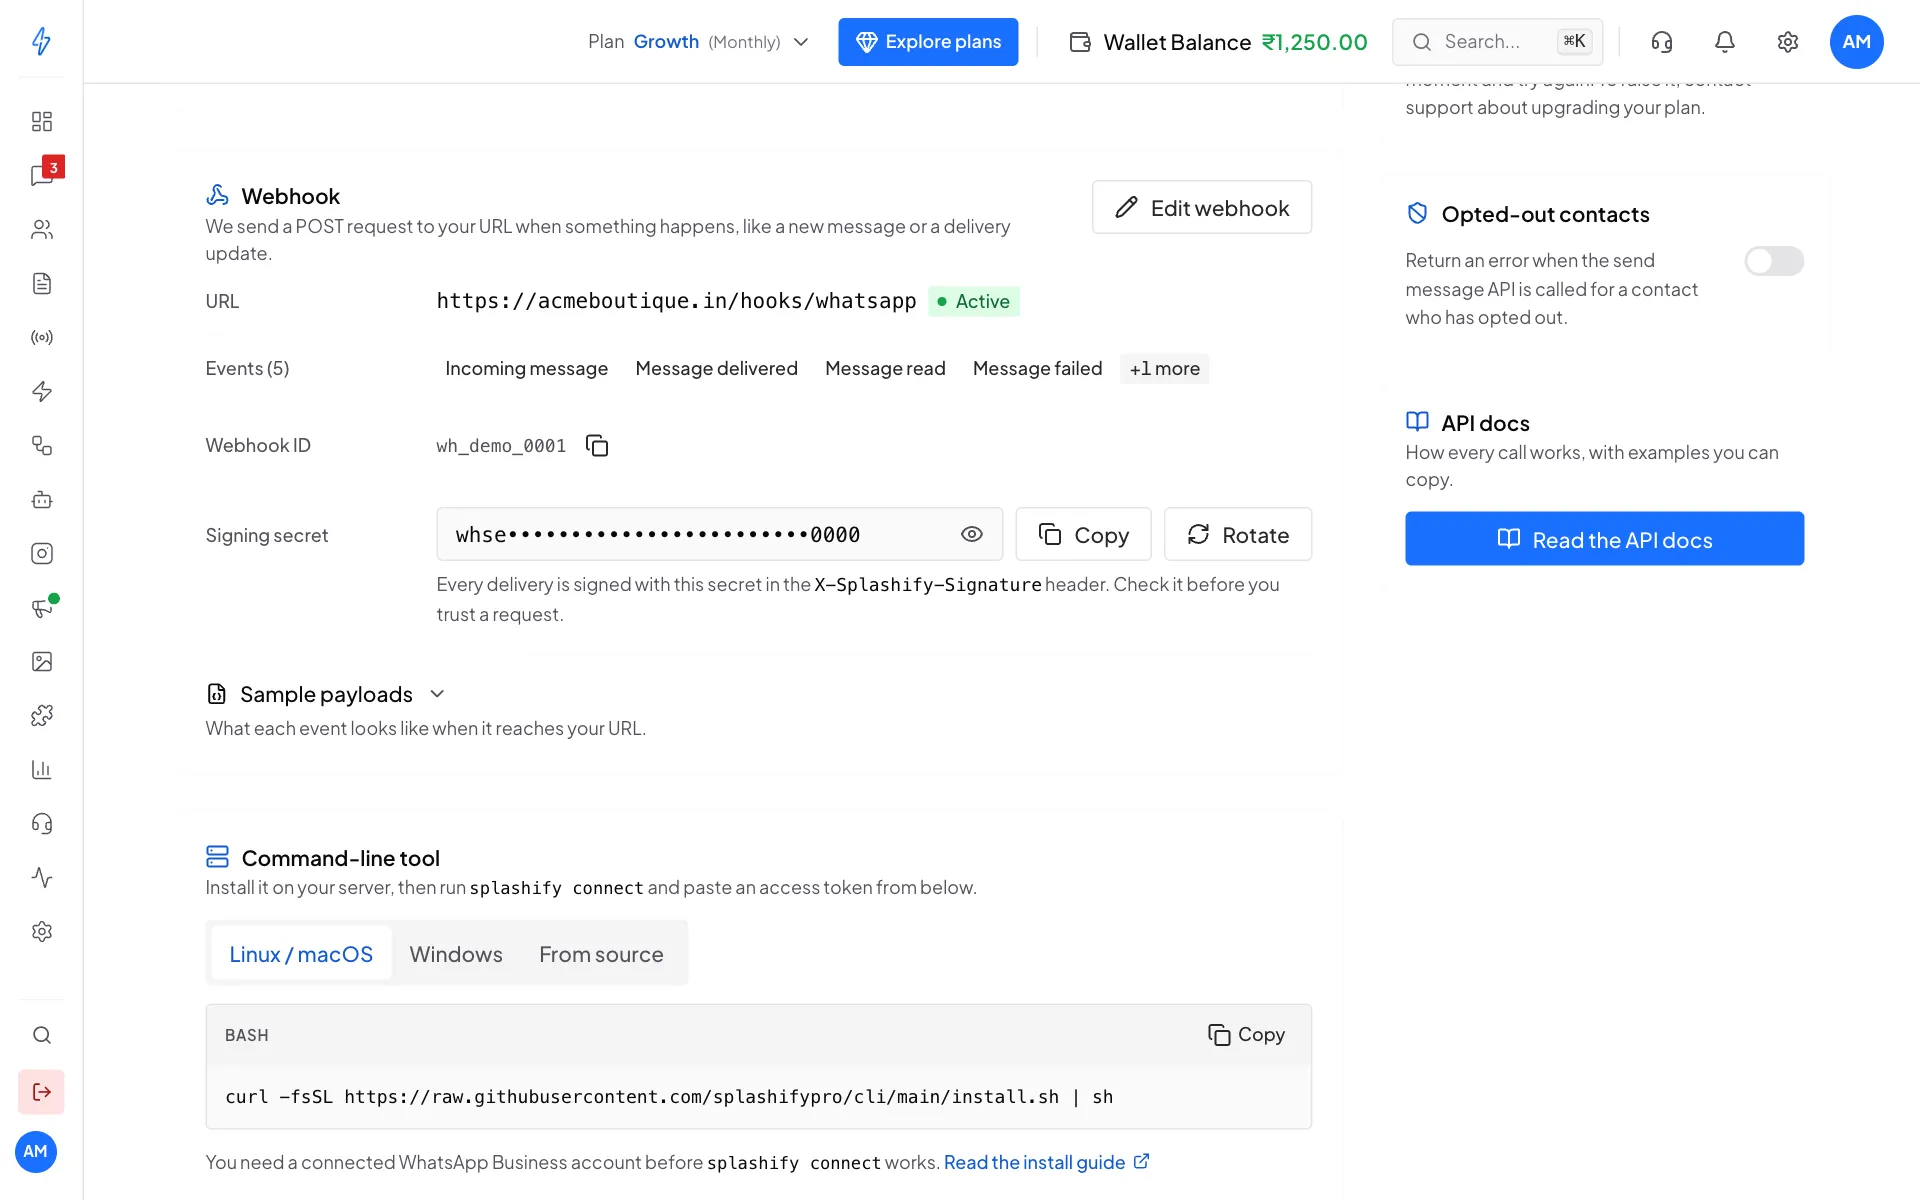The width and height of the screenshot is (1920, 1200).
Task: Open contacts people icon in sidebar
Action: [41, 229]
